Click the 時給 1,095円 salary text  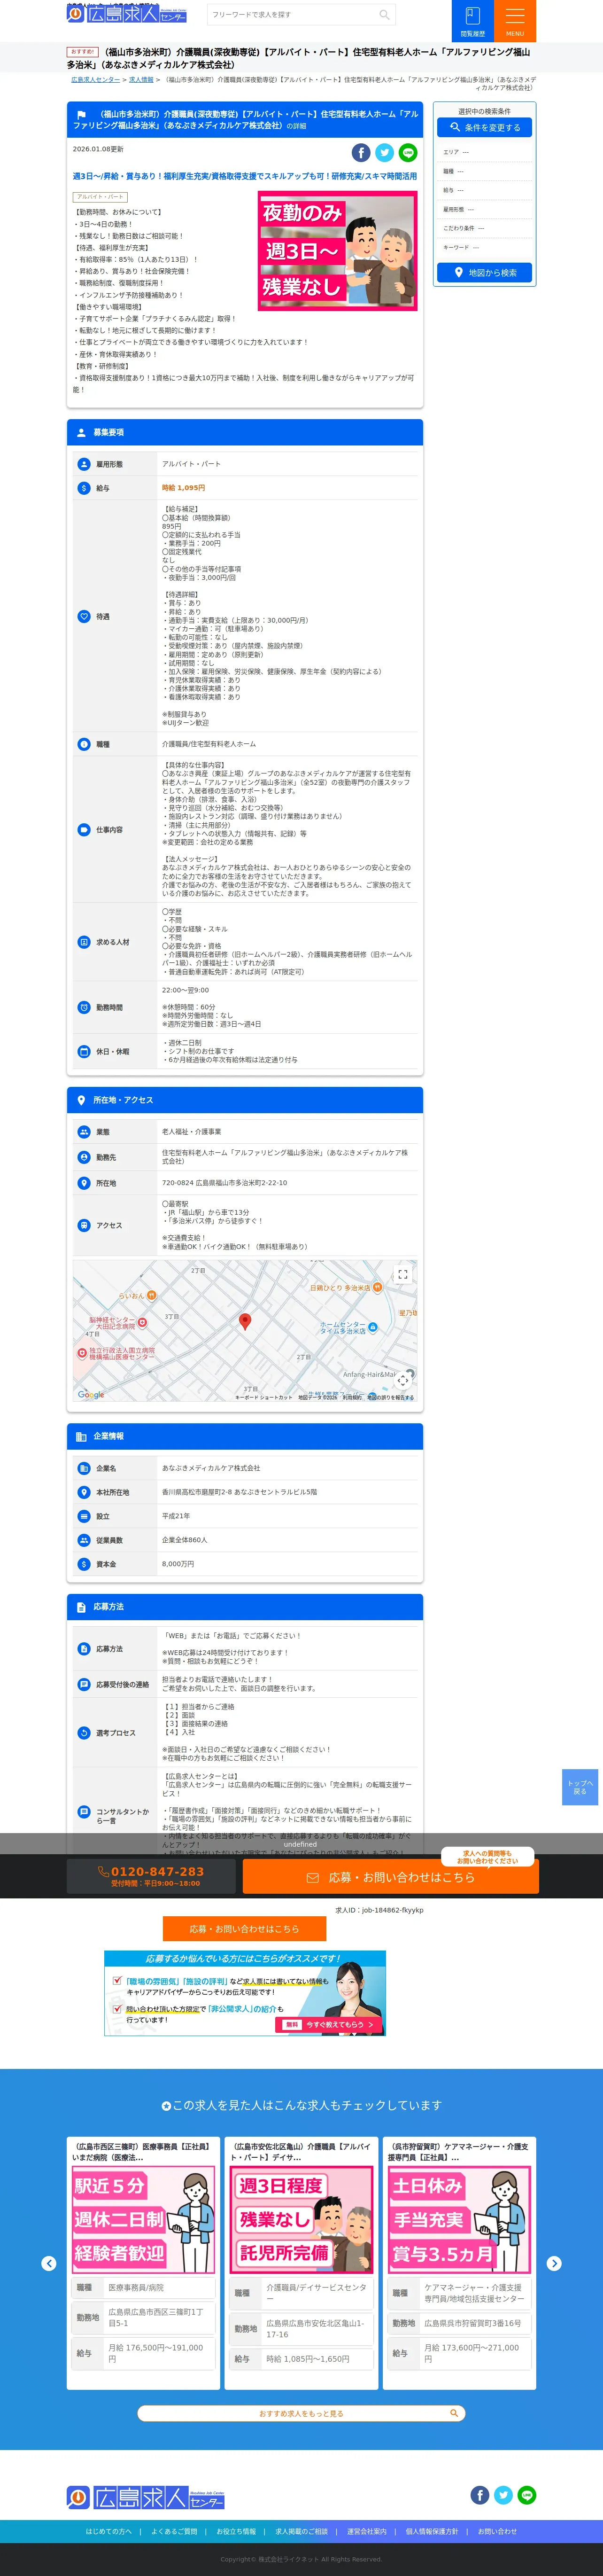pyautogui.click(x=183, y=488)
